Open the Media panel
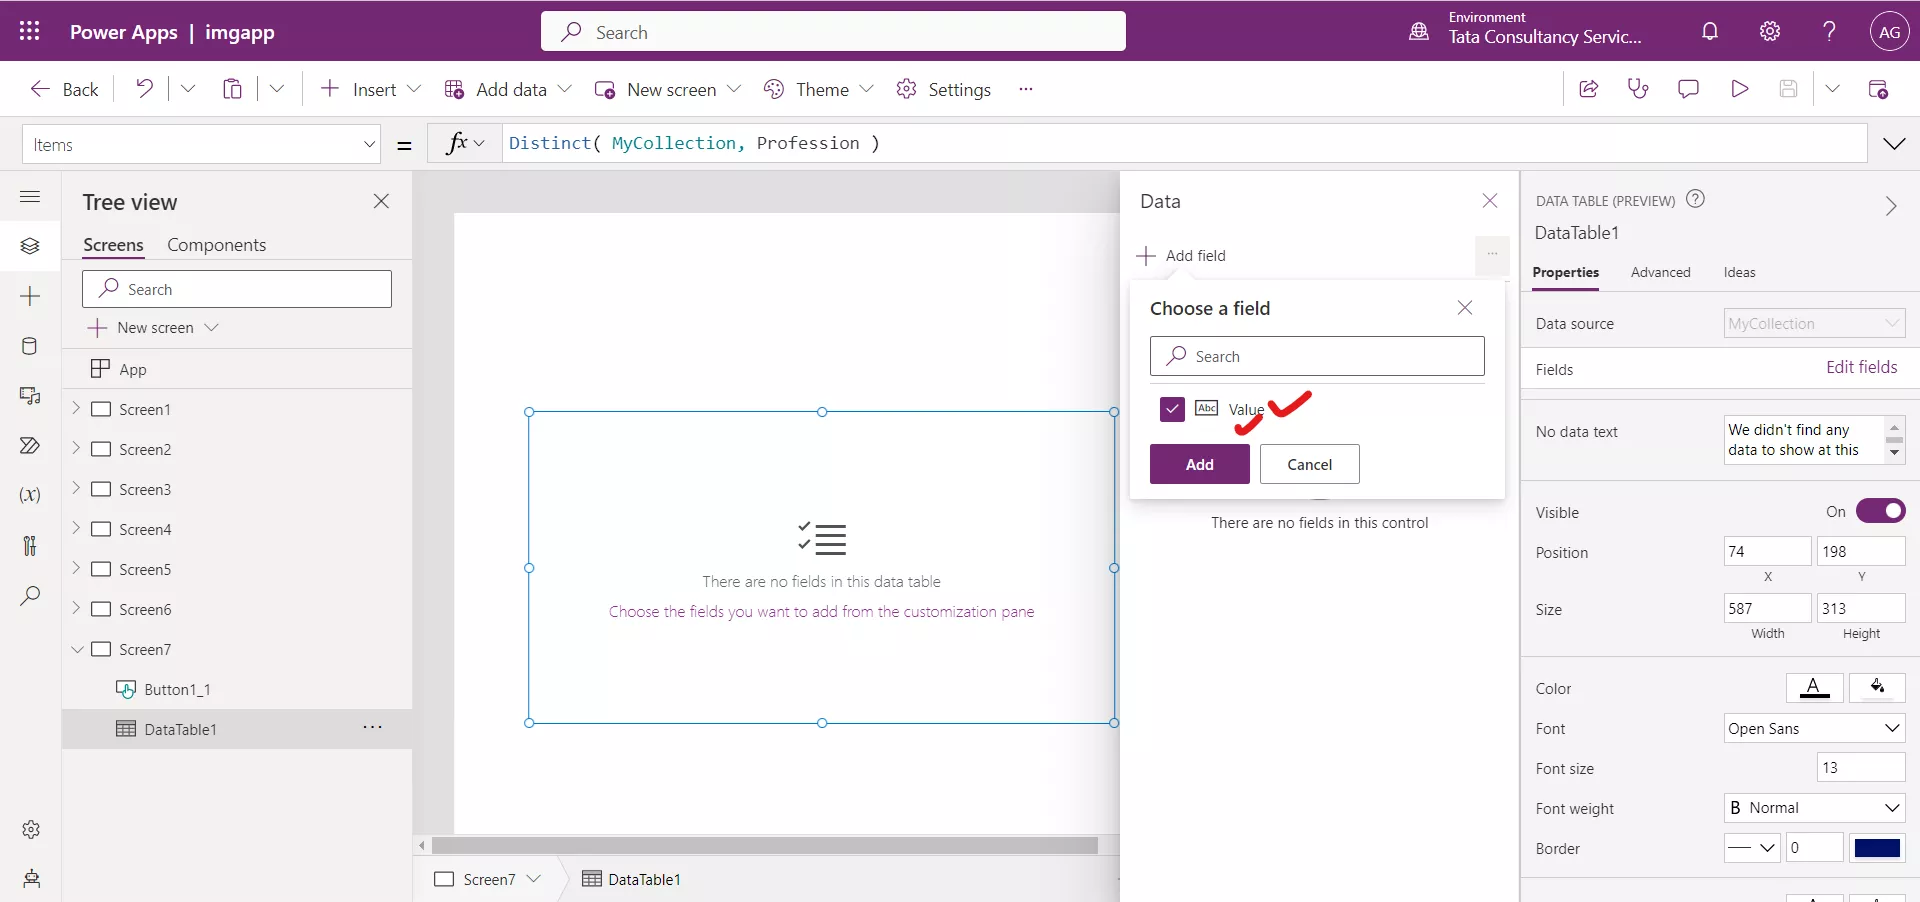 click(x=29, y=397)
